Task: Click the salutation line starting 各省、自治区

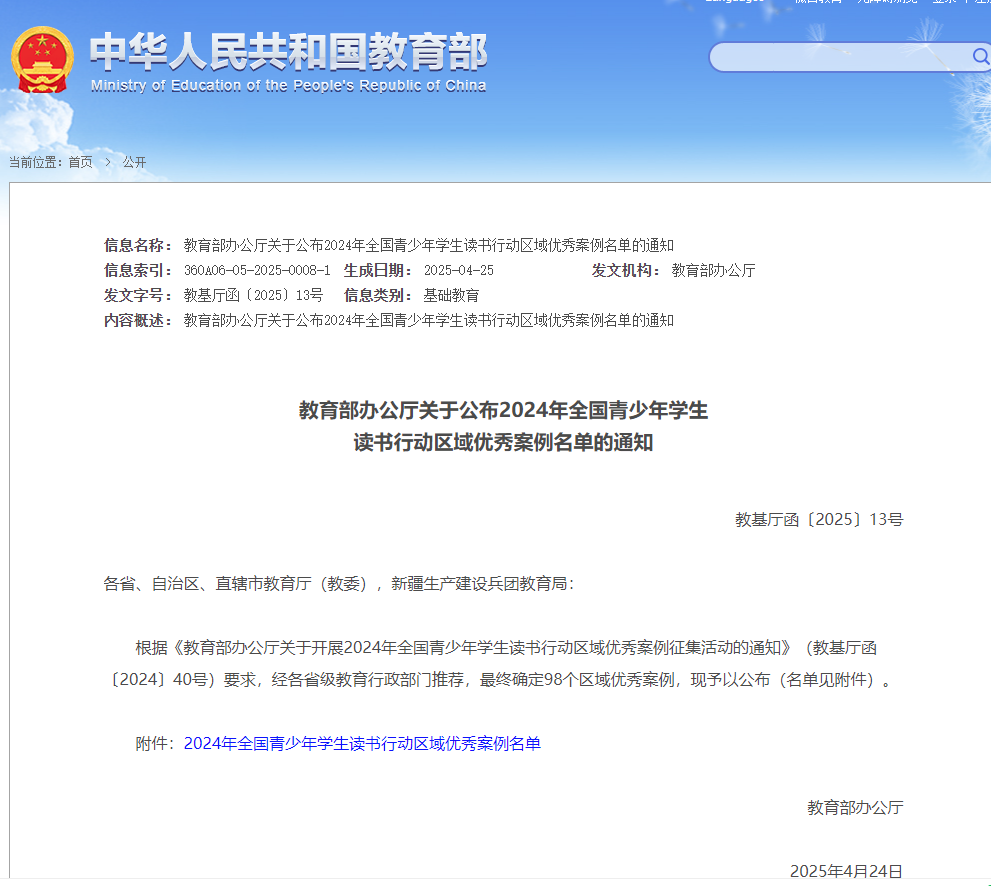Action: coord(339,583)
